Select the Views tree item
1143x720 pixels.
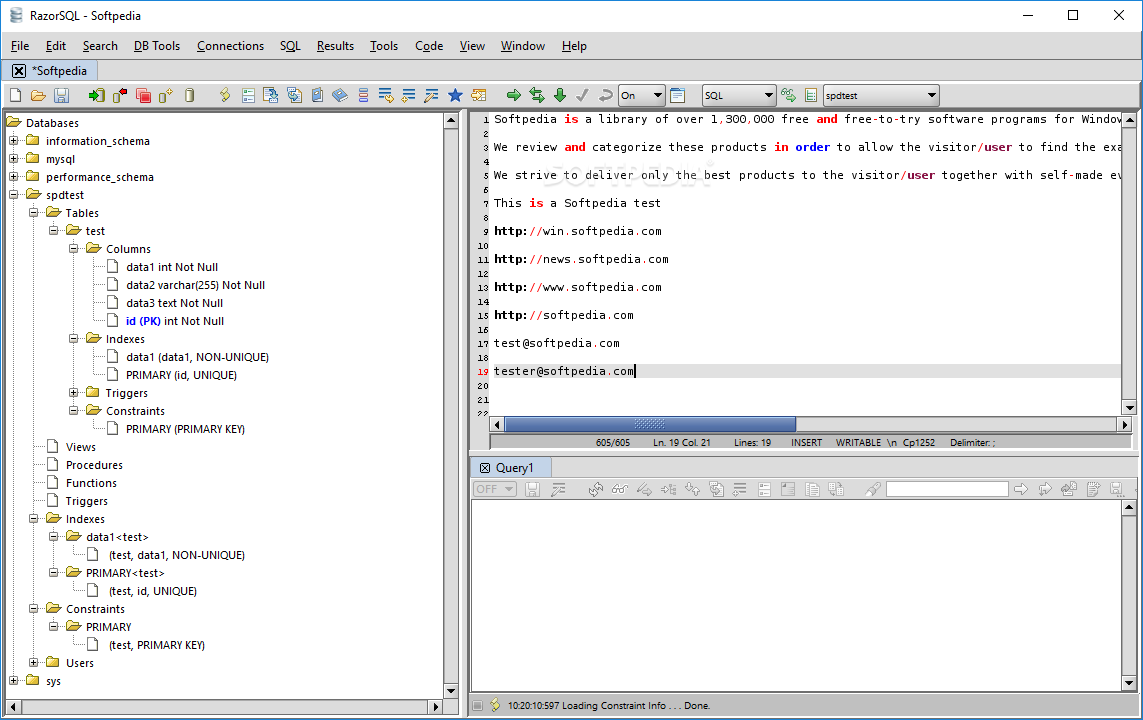tap(80, 447)
